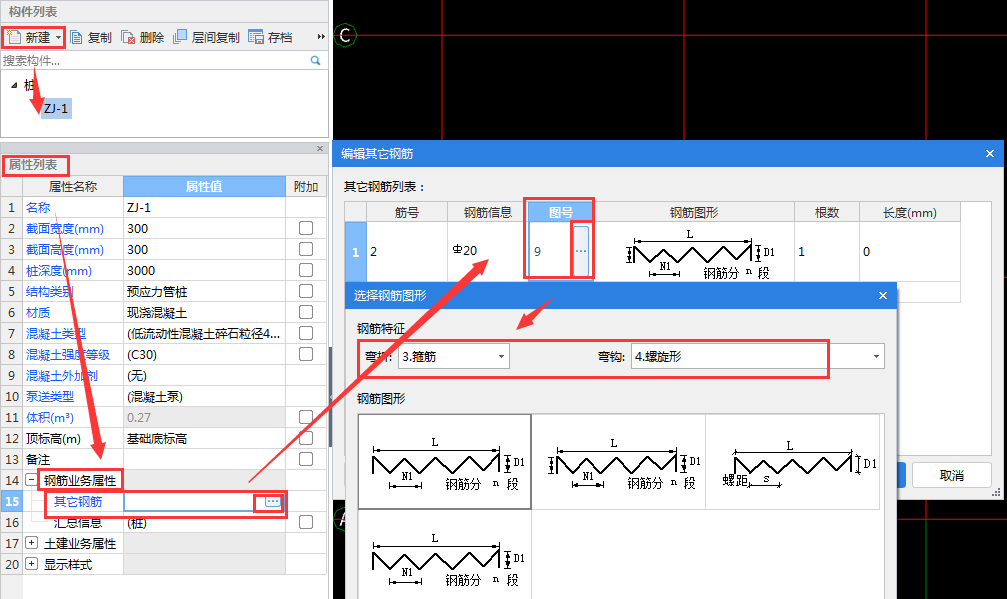This screenshot has width=1007, height=599.
Task: Click the 截面高度(mm) property link
Action: [x=64, y=250]
